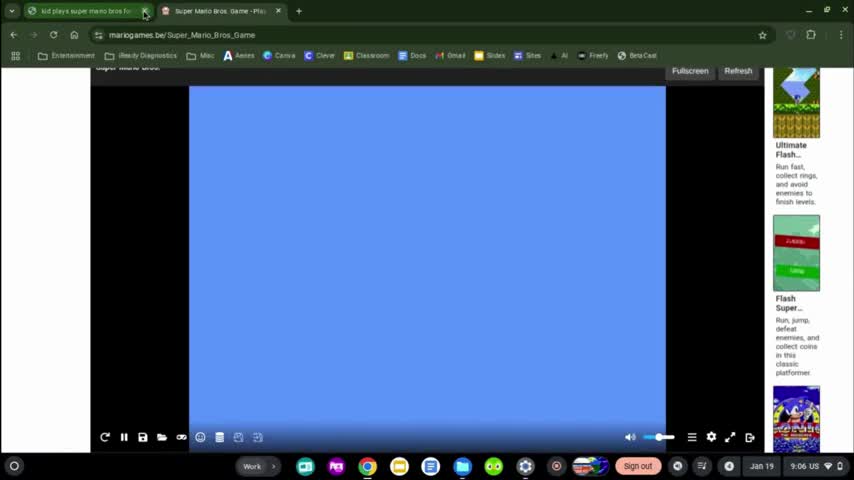Open the Ultimate Flash game thumbnail
The image size is (854, 480).
coord(796,103)
